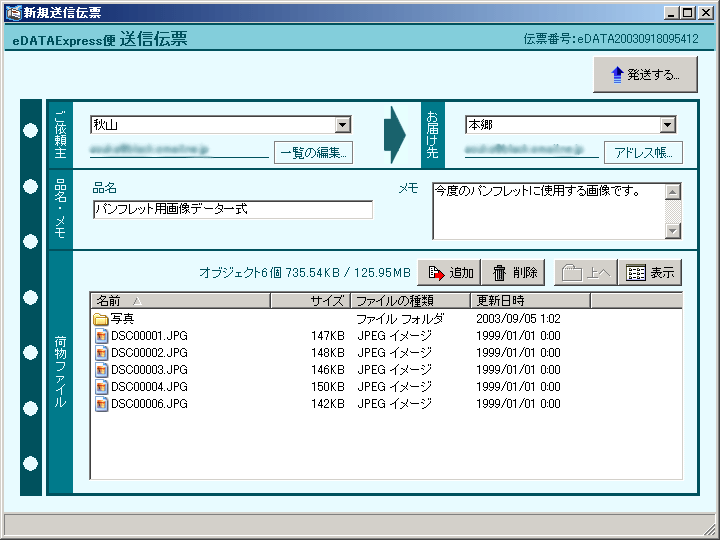
Task: Click the 148KB size cell
Action: (328, 353)
